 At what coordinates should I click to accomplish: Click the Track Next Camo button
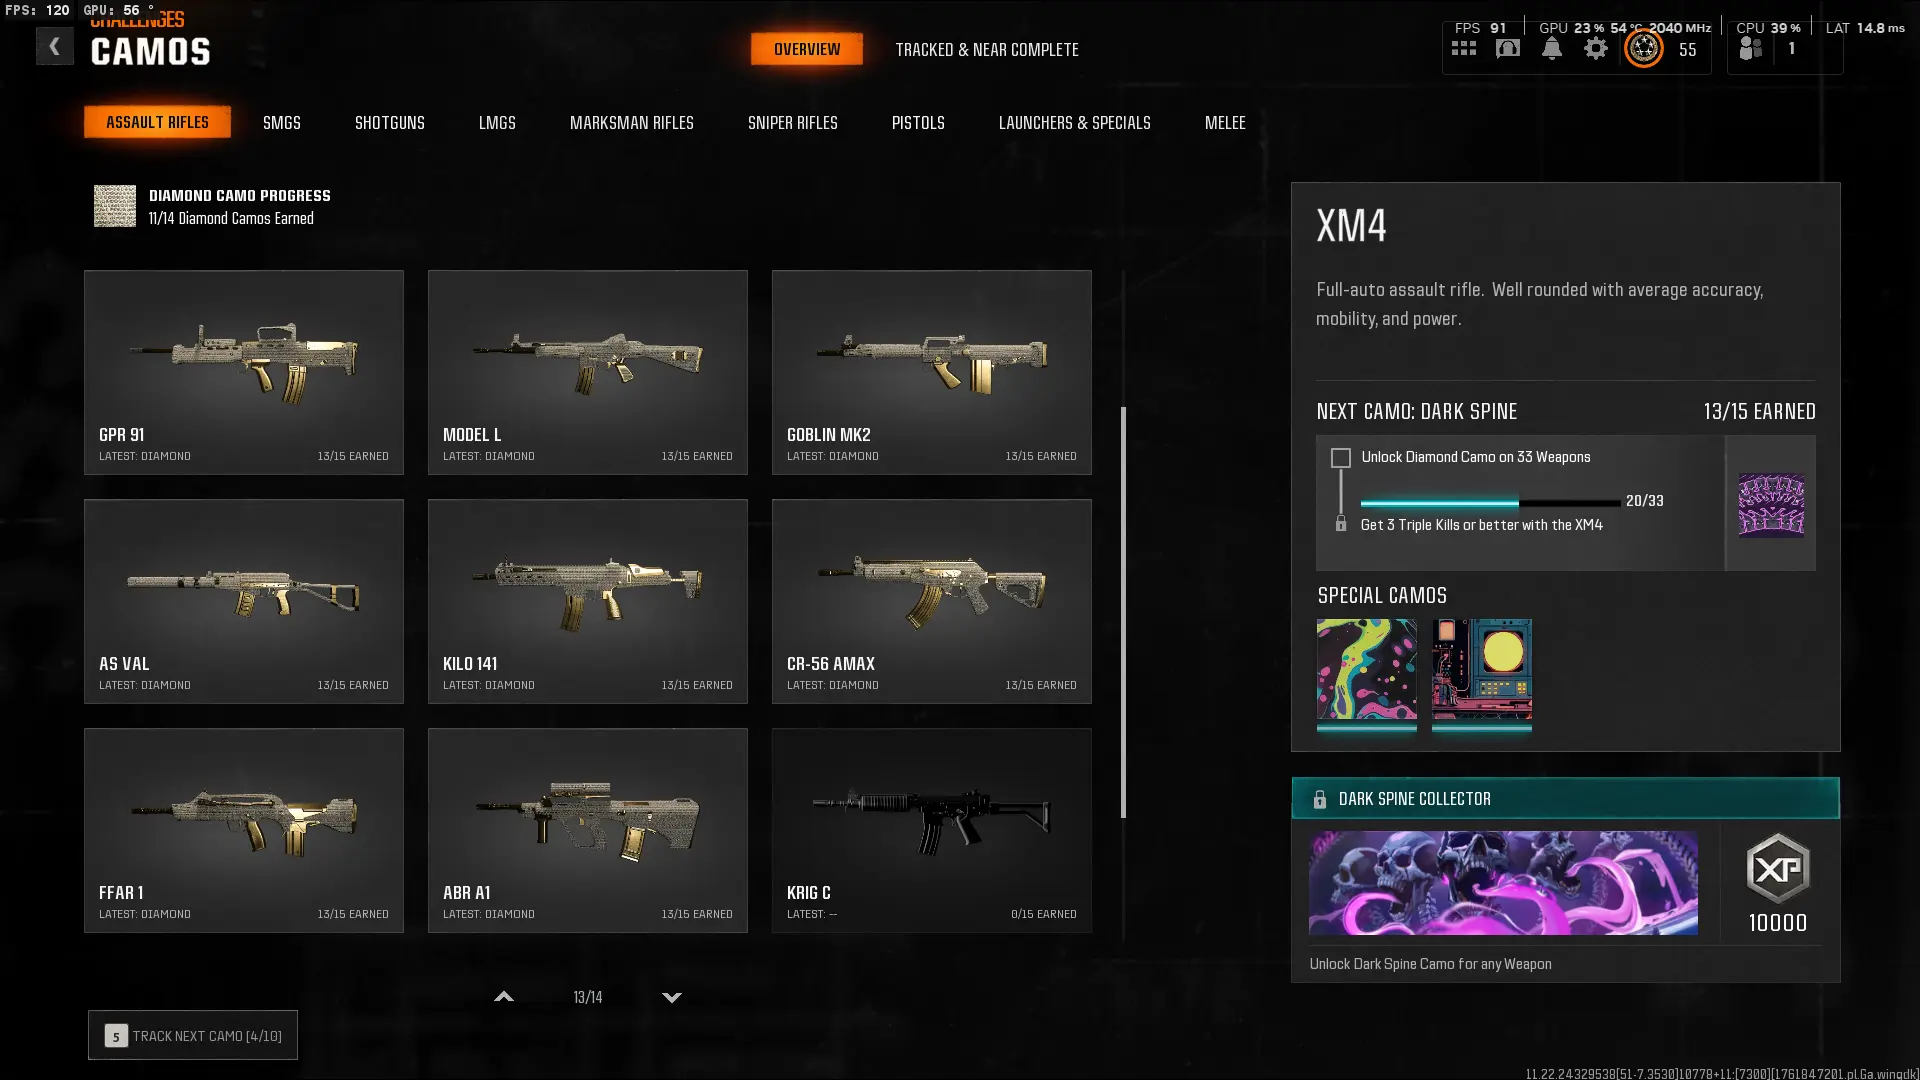tap(193, 1036)
